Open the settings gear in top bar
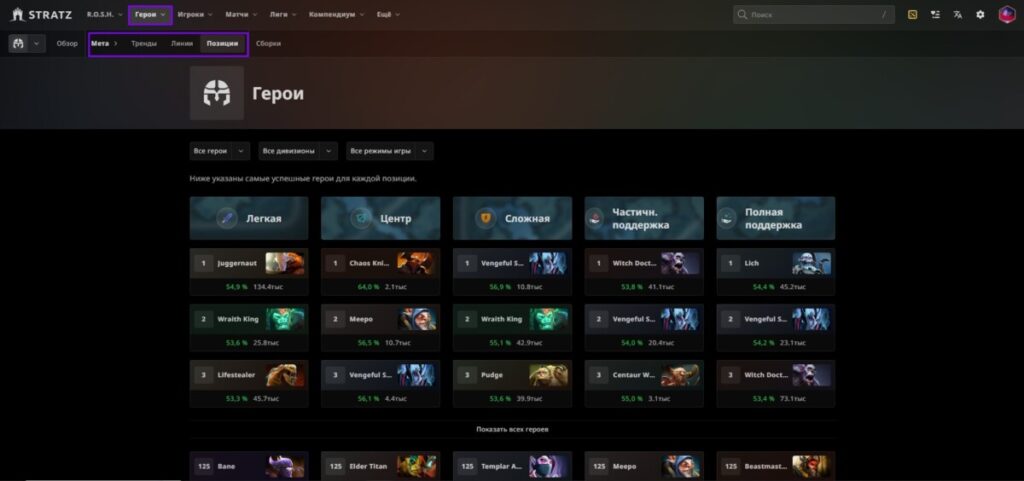 980,15
